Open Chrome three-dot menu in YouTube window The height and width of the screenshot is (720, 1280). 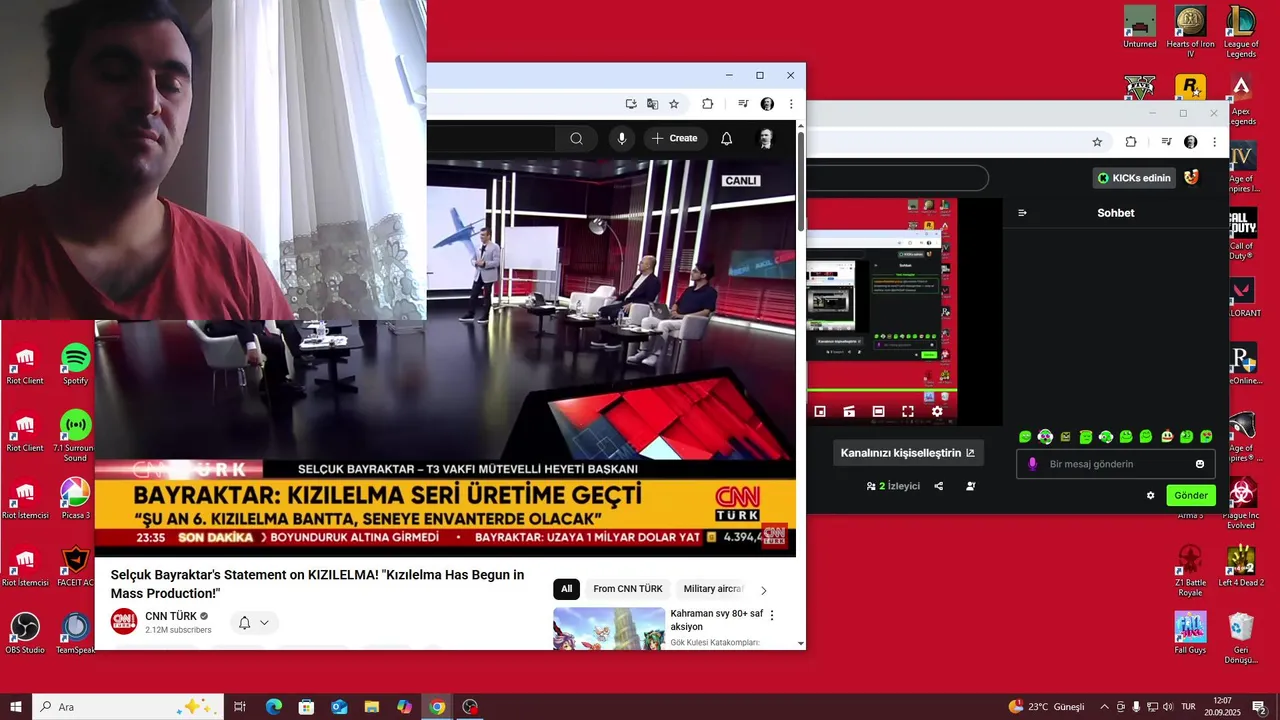click(x=791, y=104)
